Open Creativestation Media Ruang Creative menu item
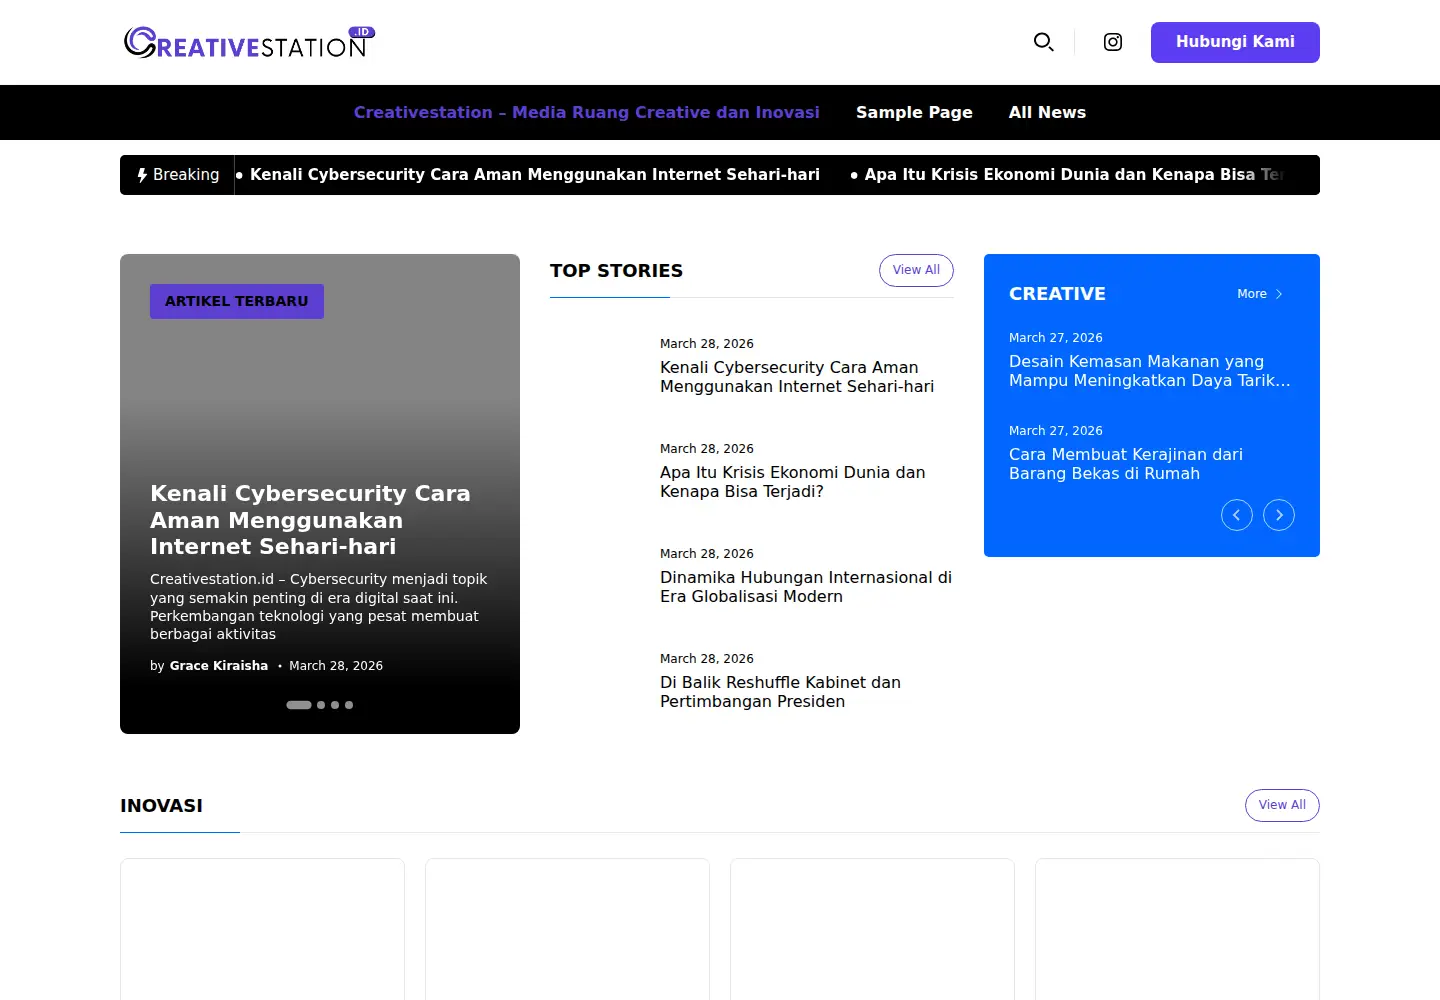Viewport: 1440px width, 1000px height. click(x=587, y=113)
